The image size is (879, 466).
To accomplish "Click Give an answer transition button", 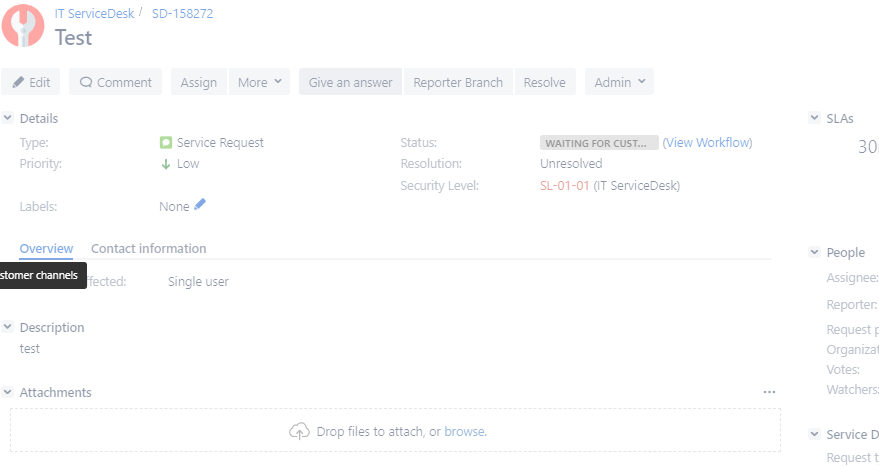I will (350, 82).
